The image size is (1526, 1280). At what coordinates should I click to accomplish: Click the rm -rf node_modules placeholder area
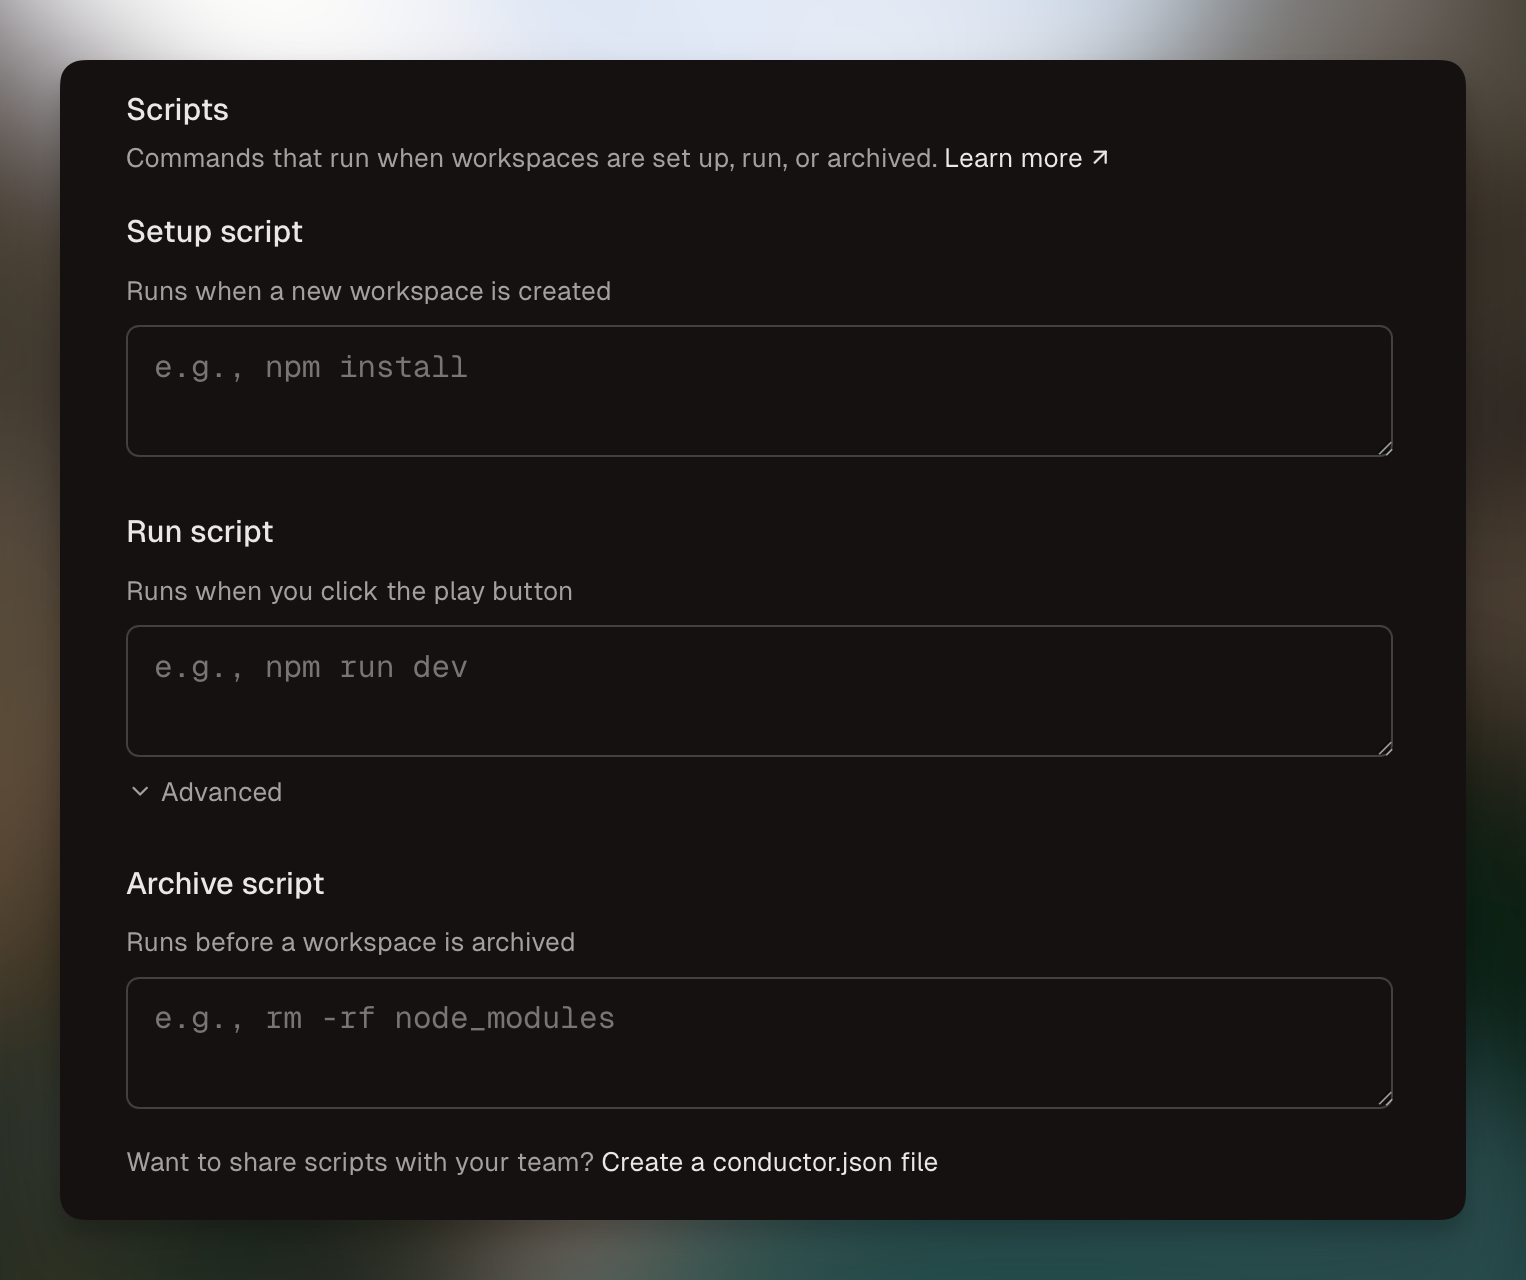[x=759, y=1042]
